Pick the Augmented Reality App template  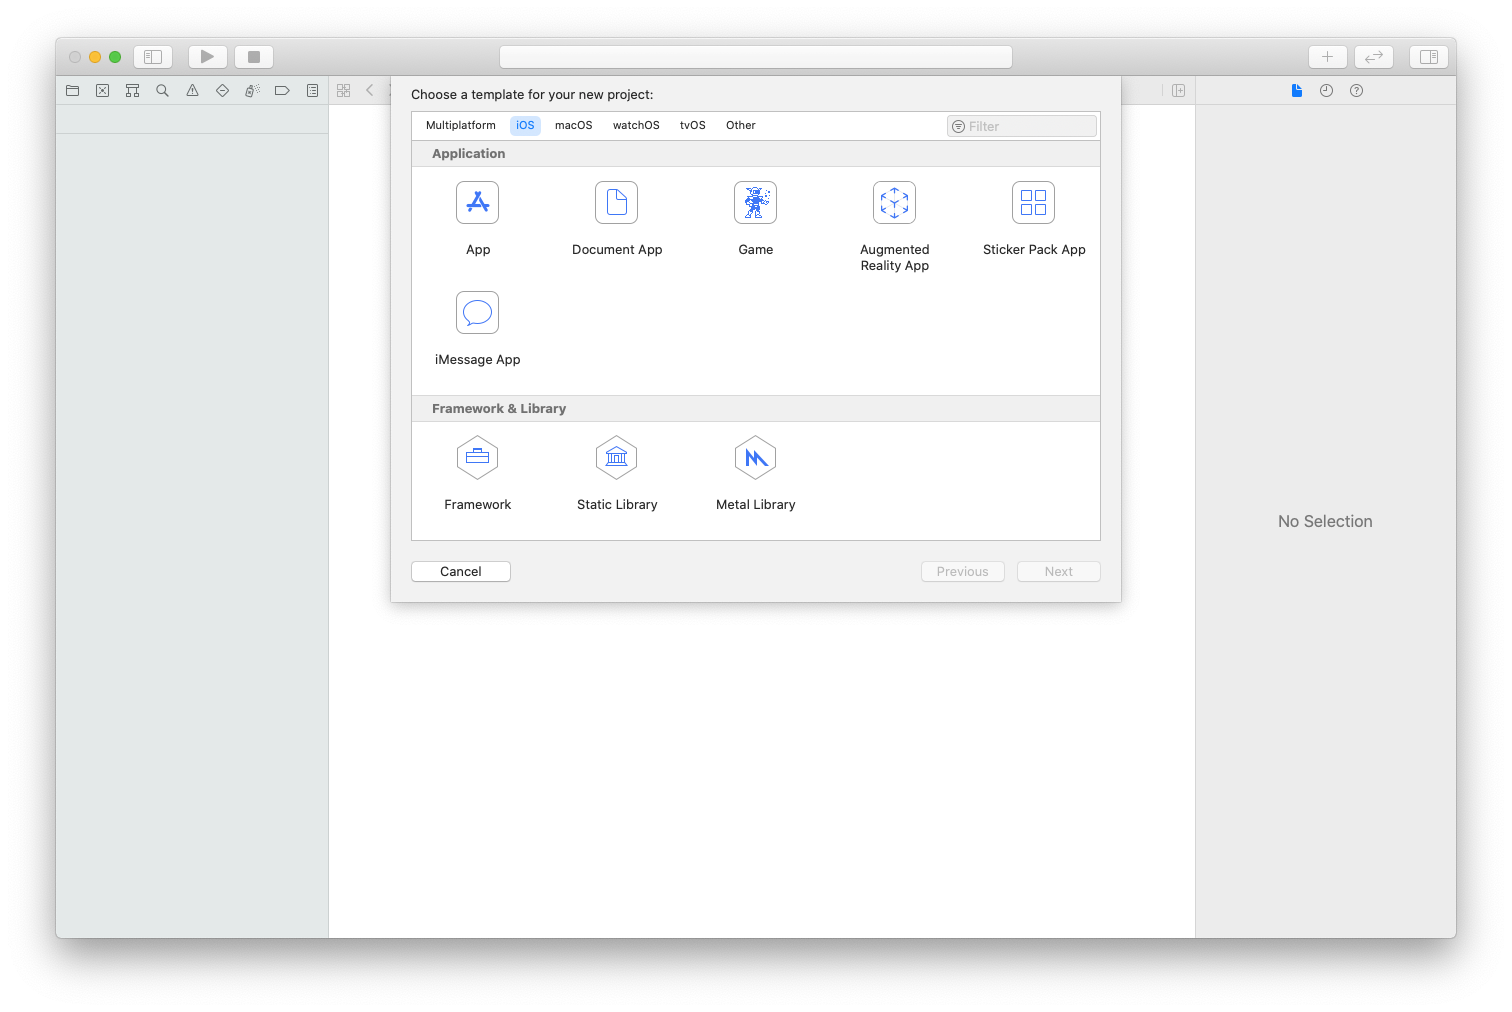coord(895,227)
